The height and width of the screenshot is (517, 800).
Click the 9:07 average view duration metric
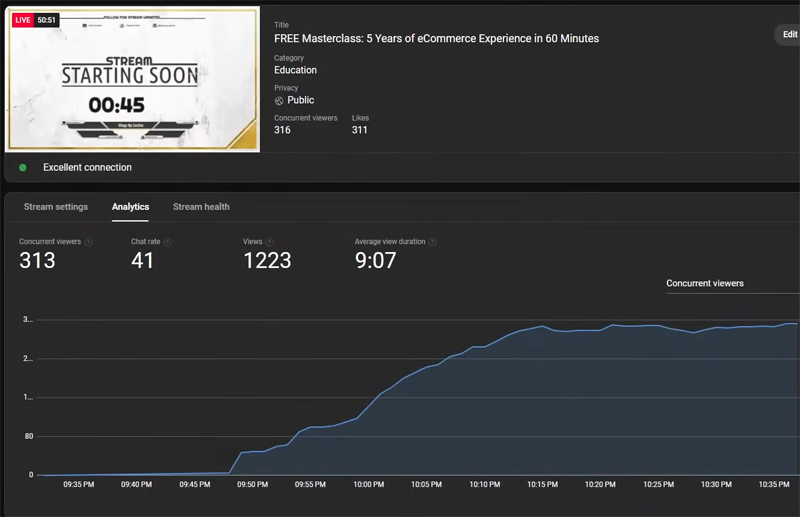tap(376, 260)
